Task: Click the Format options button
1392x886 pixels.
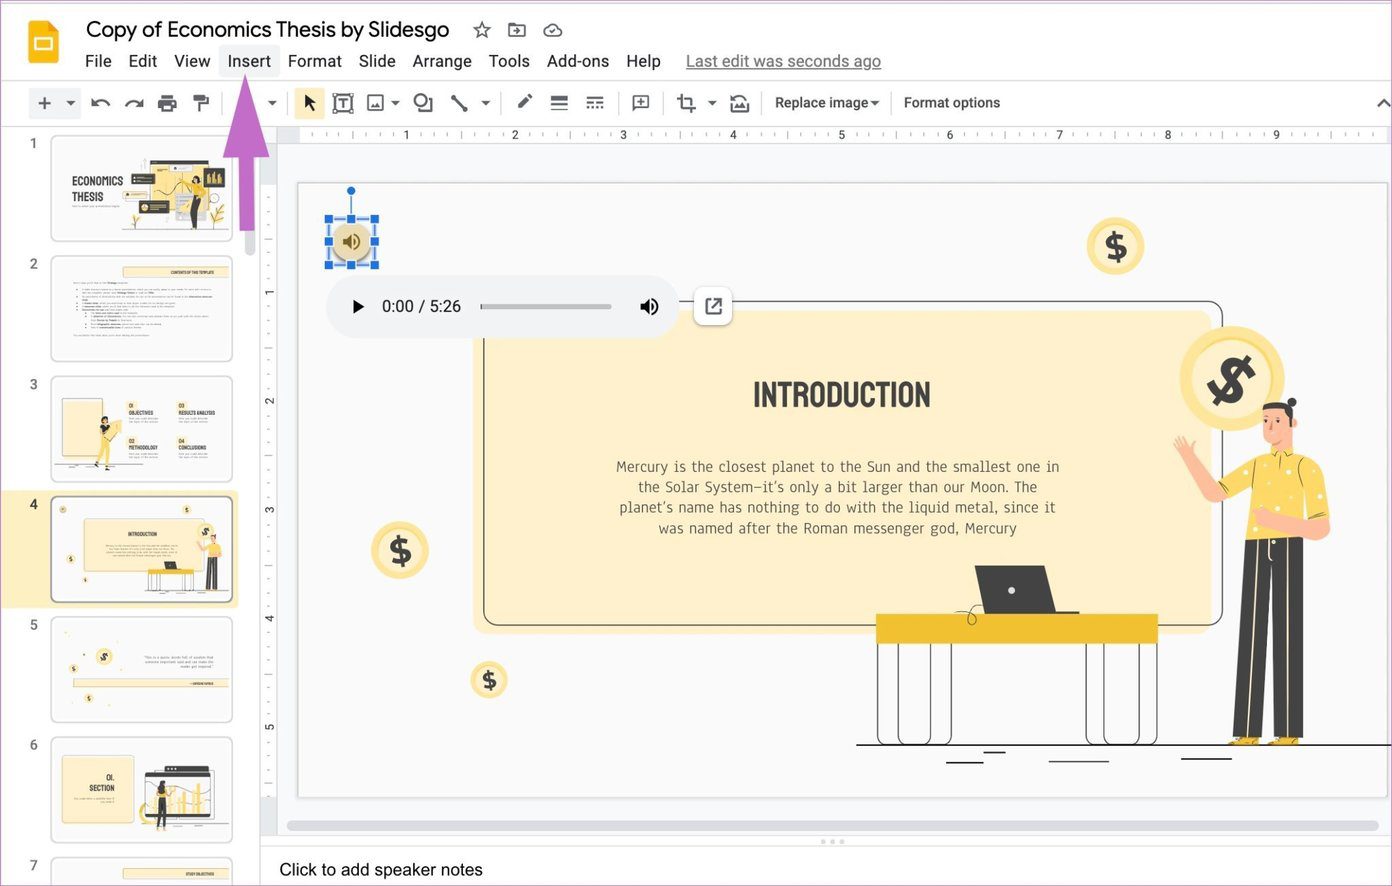Action: [x=952, y=103]
